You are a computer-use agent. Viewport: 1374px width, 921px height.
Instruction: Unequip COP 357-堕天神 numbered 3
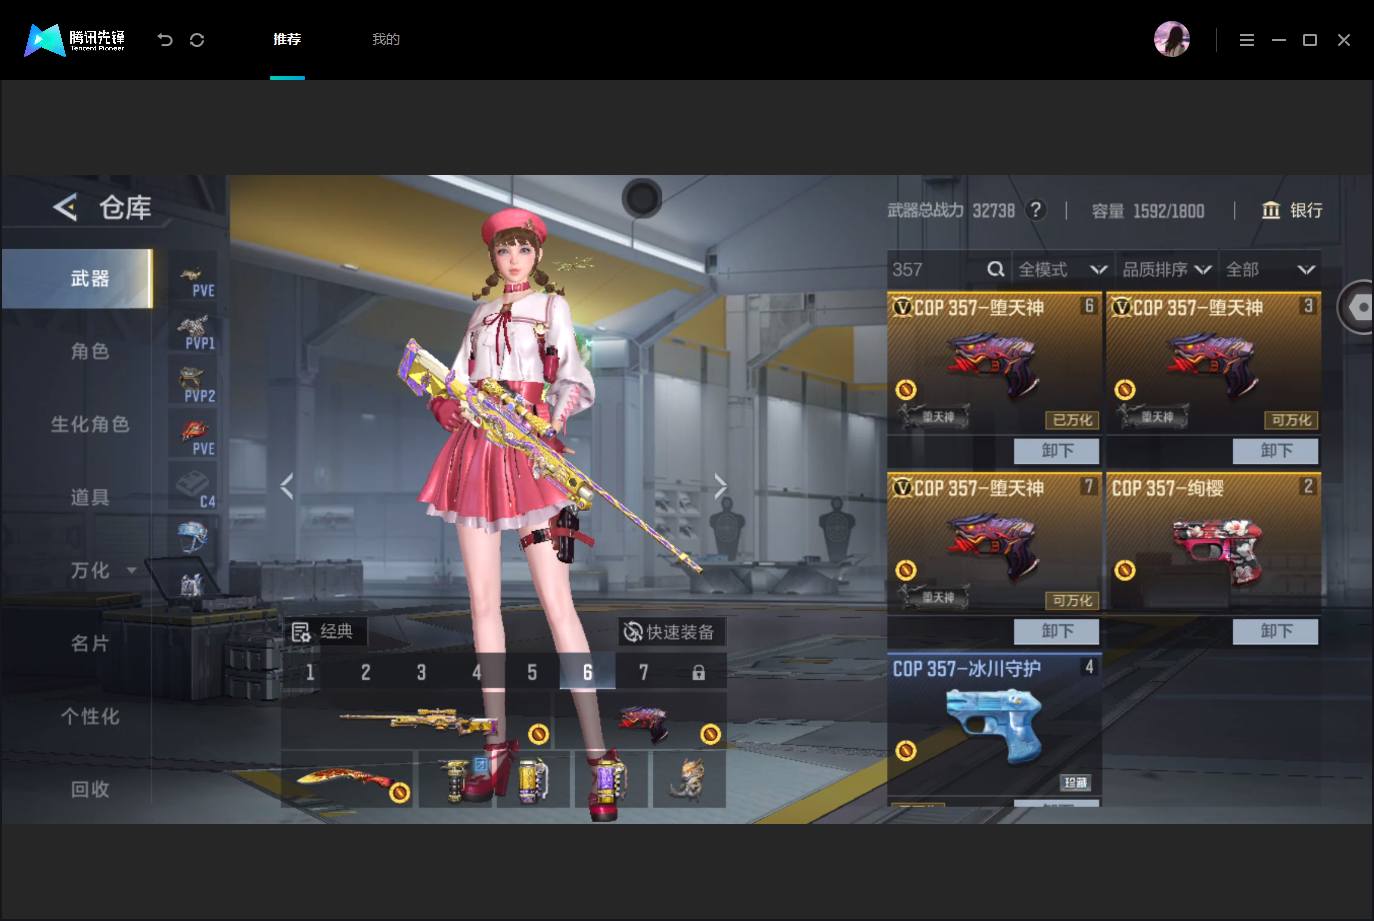[x=1276, y=451]
